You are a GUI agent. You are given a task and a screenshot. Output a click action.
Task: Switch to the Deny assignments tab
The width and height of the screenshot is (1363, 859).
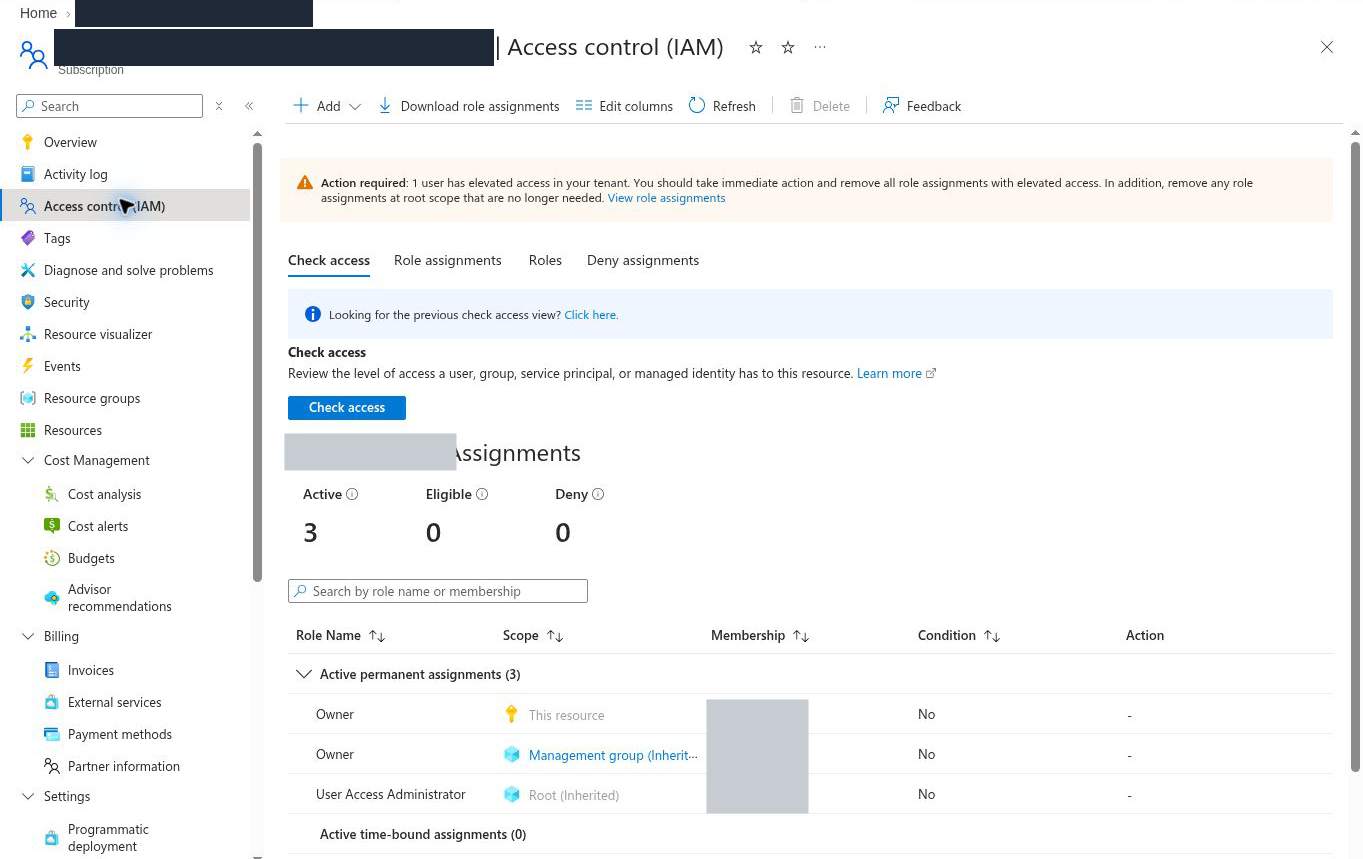tap(643, 260)
